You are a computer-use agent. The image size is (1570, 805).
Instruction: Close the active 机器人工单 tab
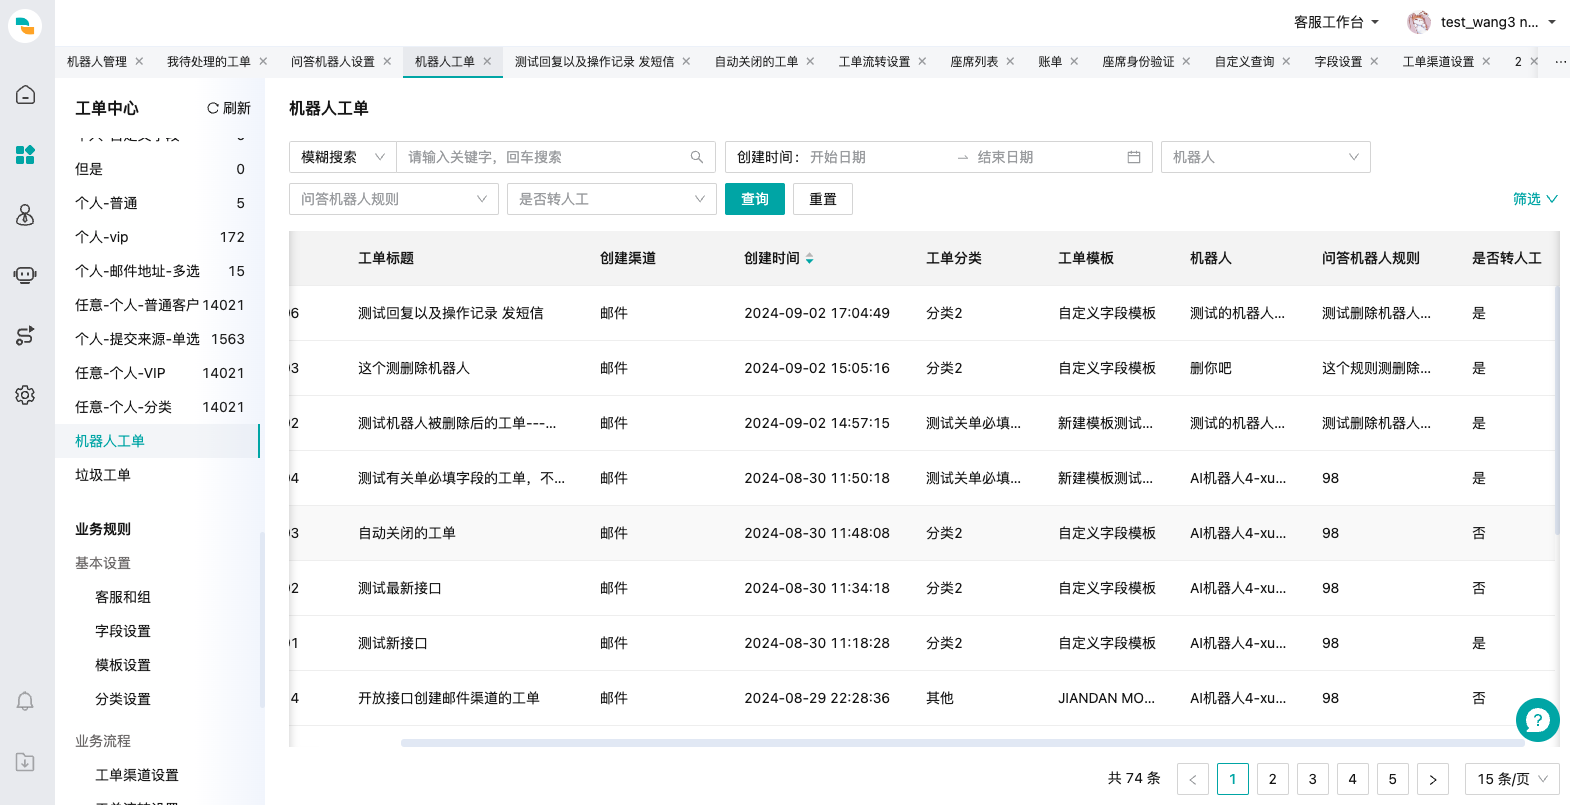click(487, 61)
